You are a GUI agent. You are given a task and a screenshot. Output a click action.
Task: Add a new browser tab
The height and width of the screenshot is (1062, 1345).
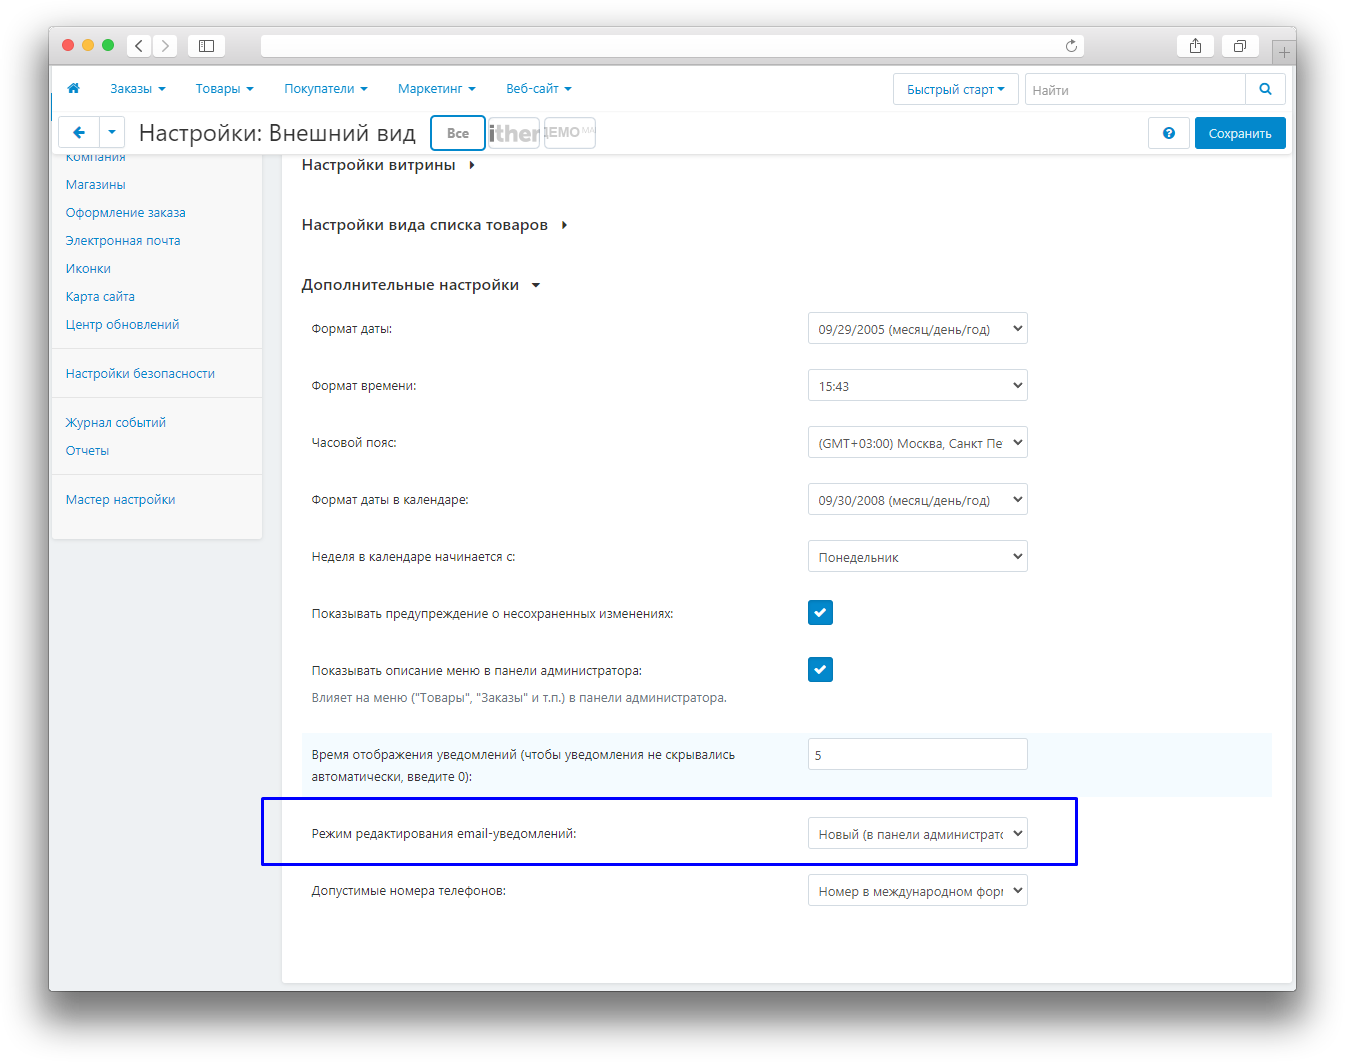[x=1284, y=52]
